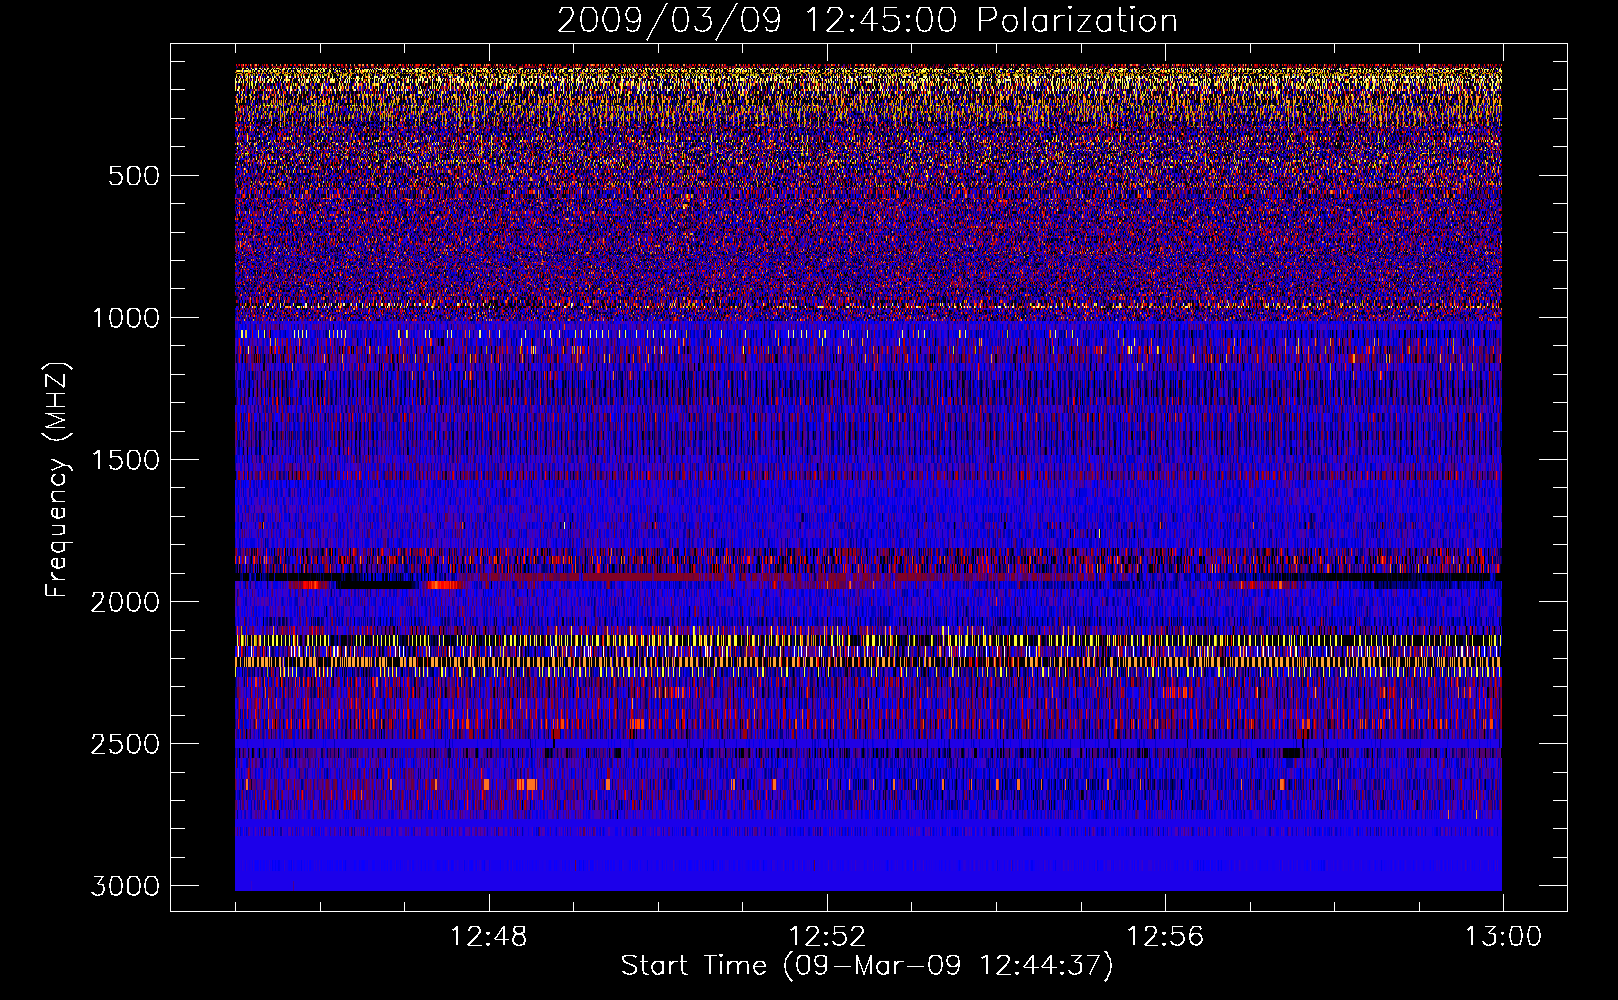Select the 1500 frequency tick label
Screen dimensions: 1618x1000
(125, 460)
